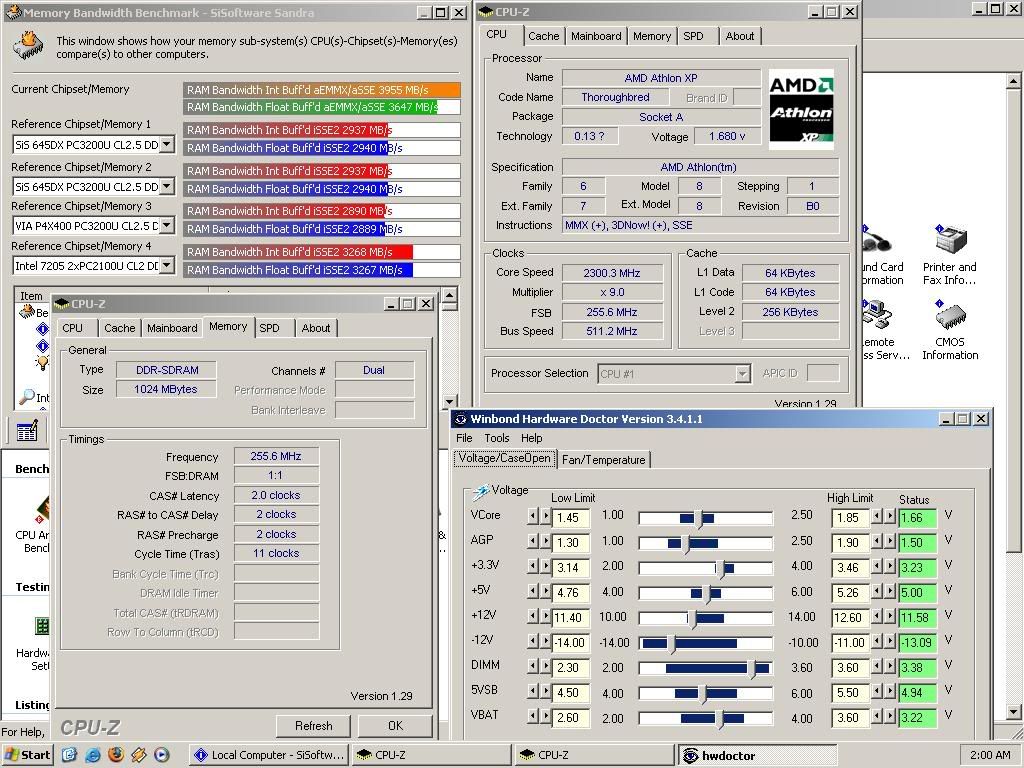1024x768 pixels.
Task: Click the Show Desktop quick launch icon
Action: 70,755
